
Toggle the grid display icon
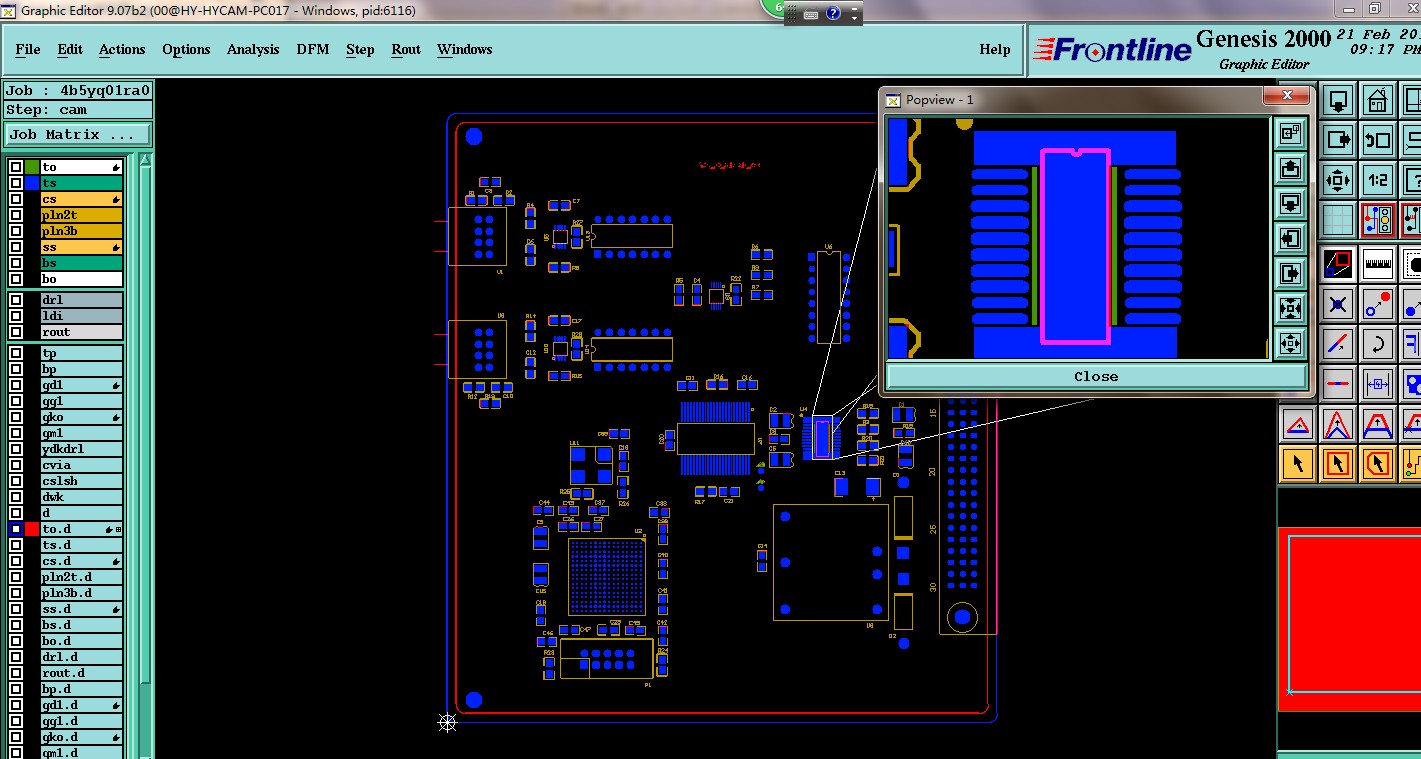[1338, 219]
